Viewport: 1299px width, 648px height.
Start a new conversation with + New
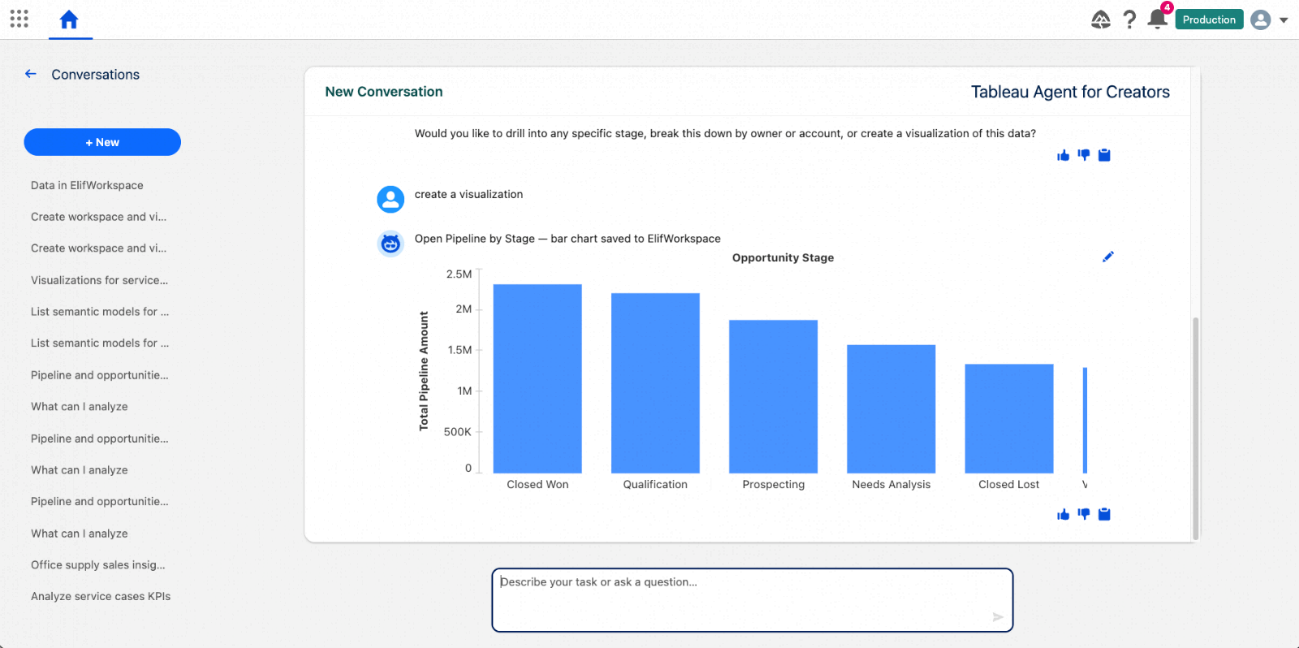click(102, 142)
